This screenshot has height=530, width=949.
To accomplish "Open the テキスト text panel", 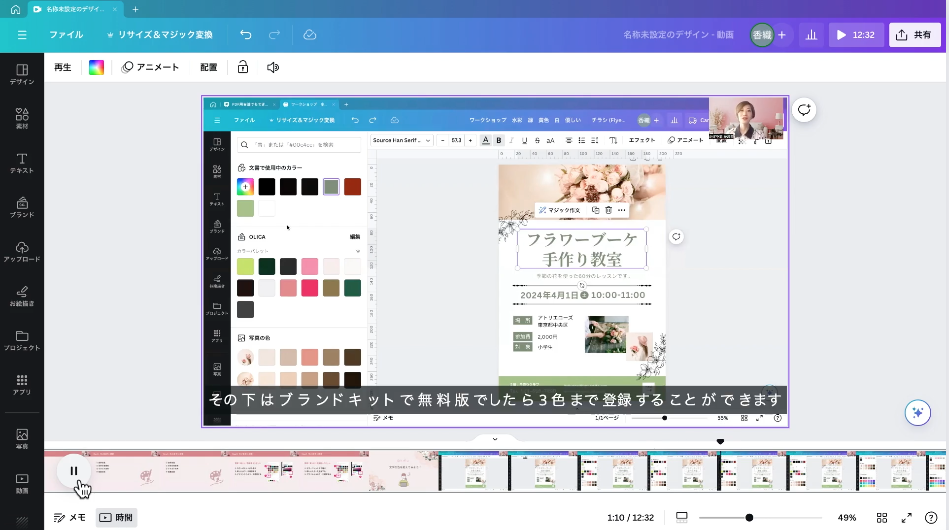I will [x=22, y=163].
